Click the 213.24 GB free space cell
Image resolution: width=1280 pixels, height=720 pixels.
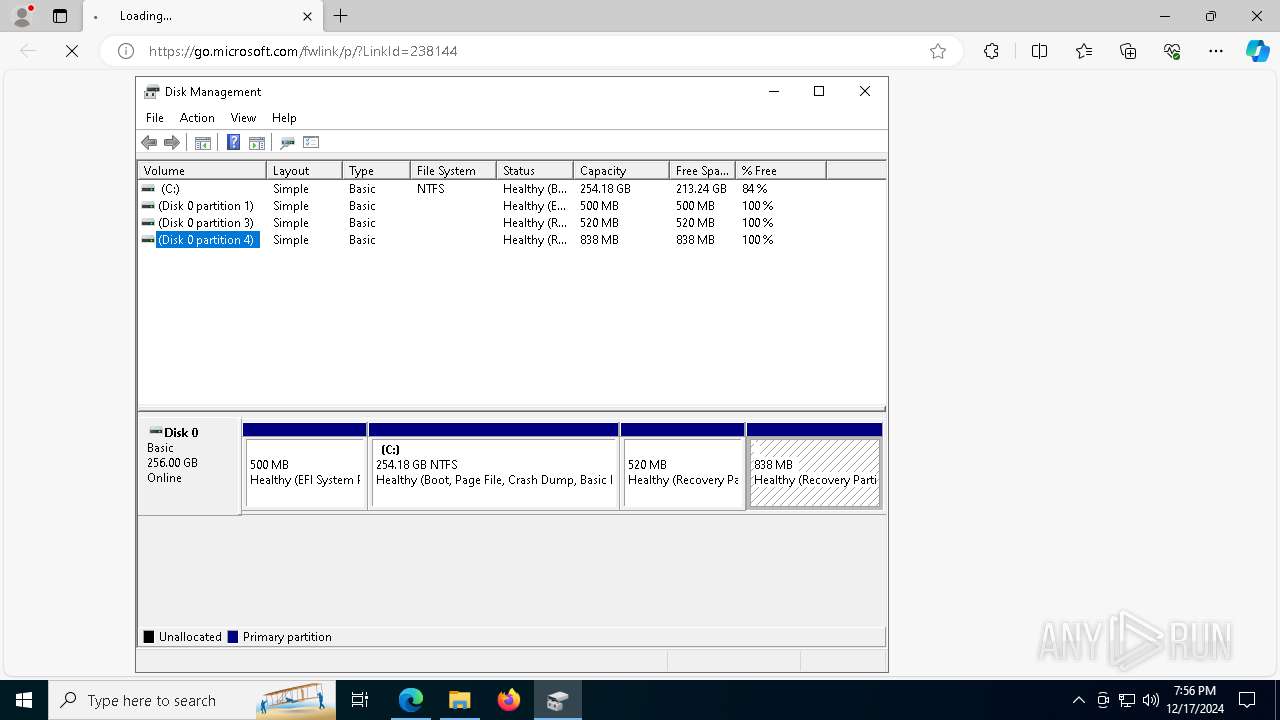701,189
